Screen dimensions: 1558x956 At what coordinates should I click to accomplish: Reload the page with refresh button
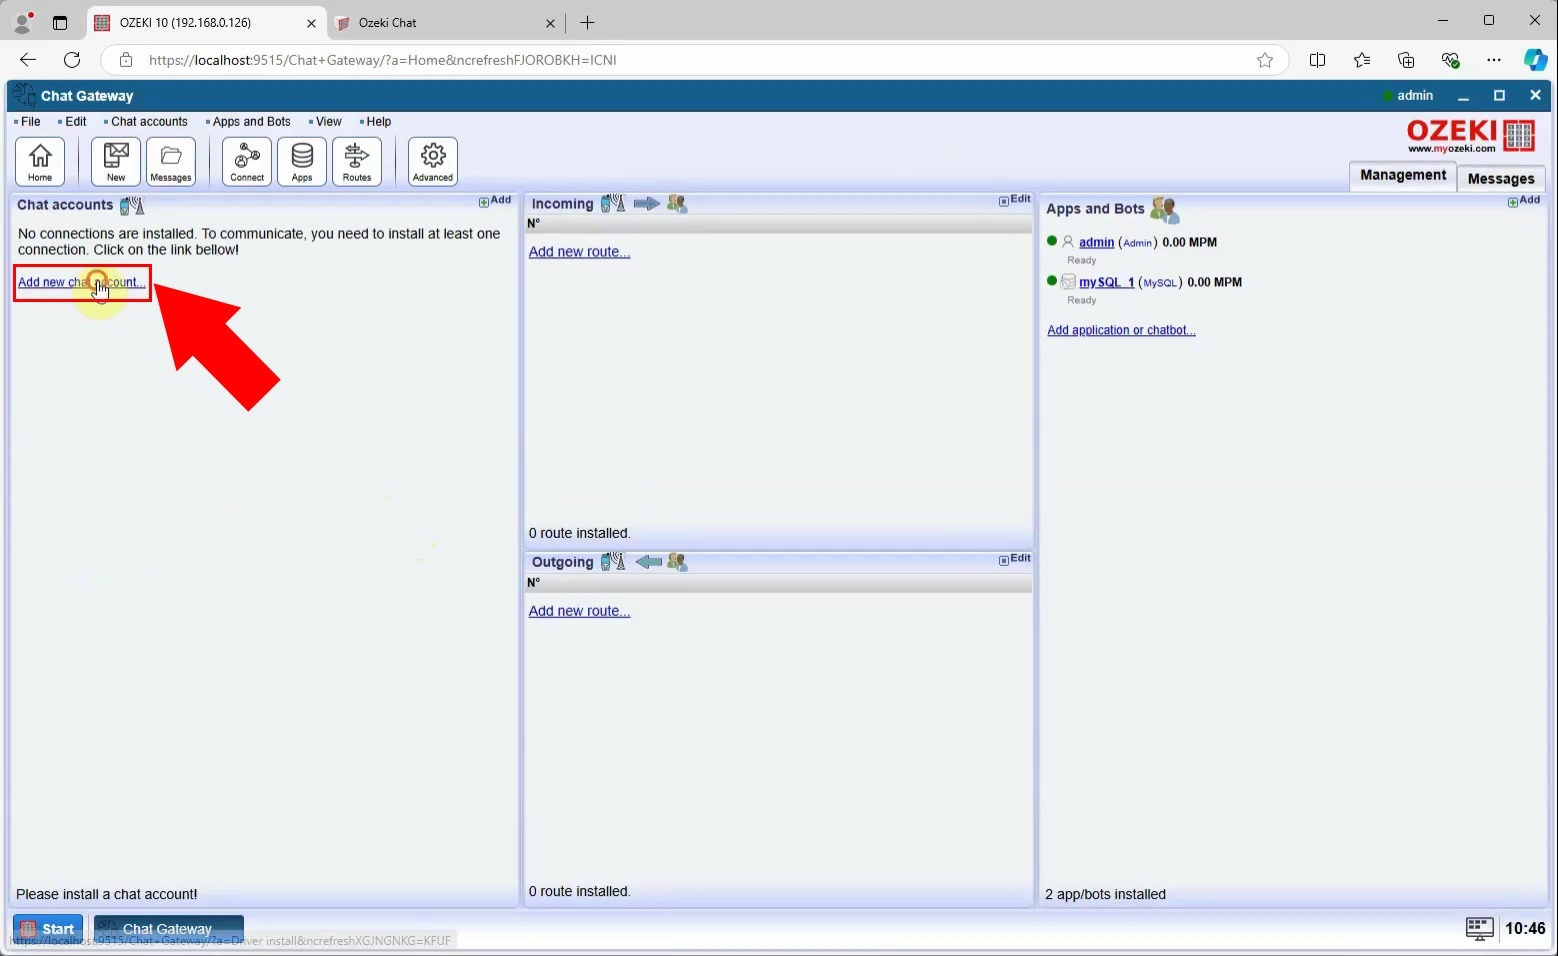(x=72, y=60)
